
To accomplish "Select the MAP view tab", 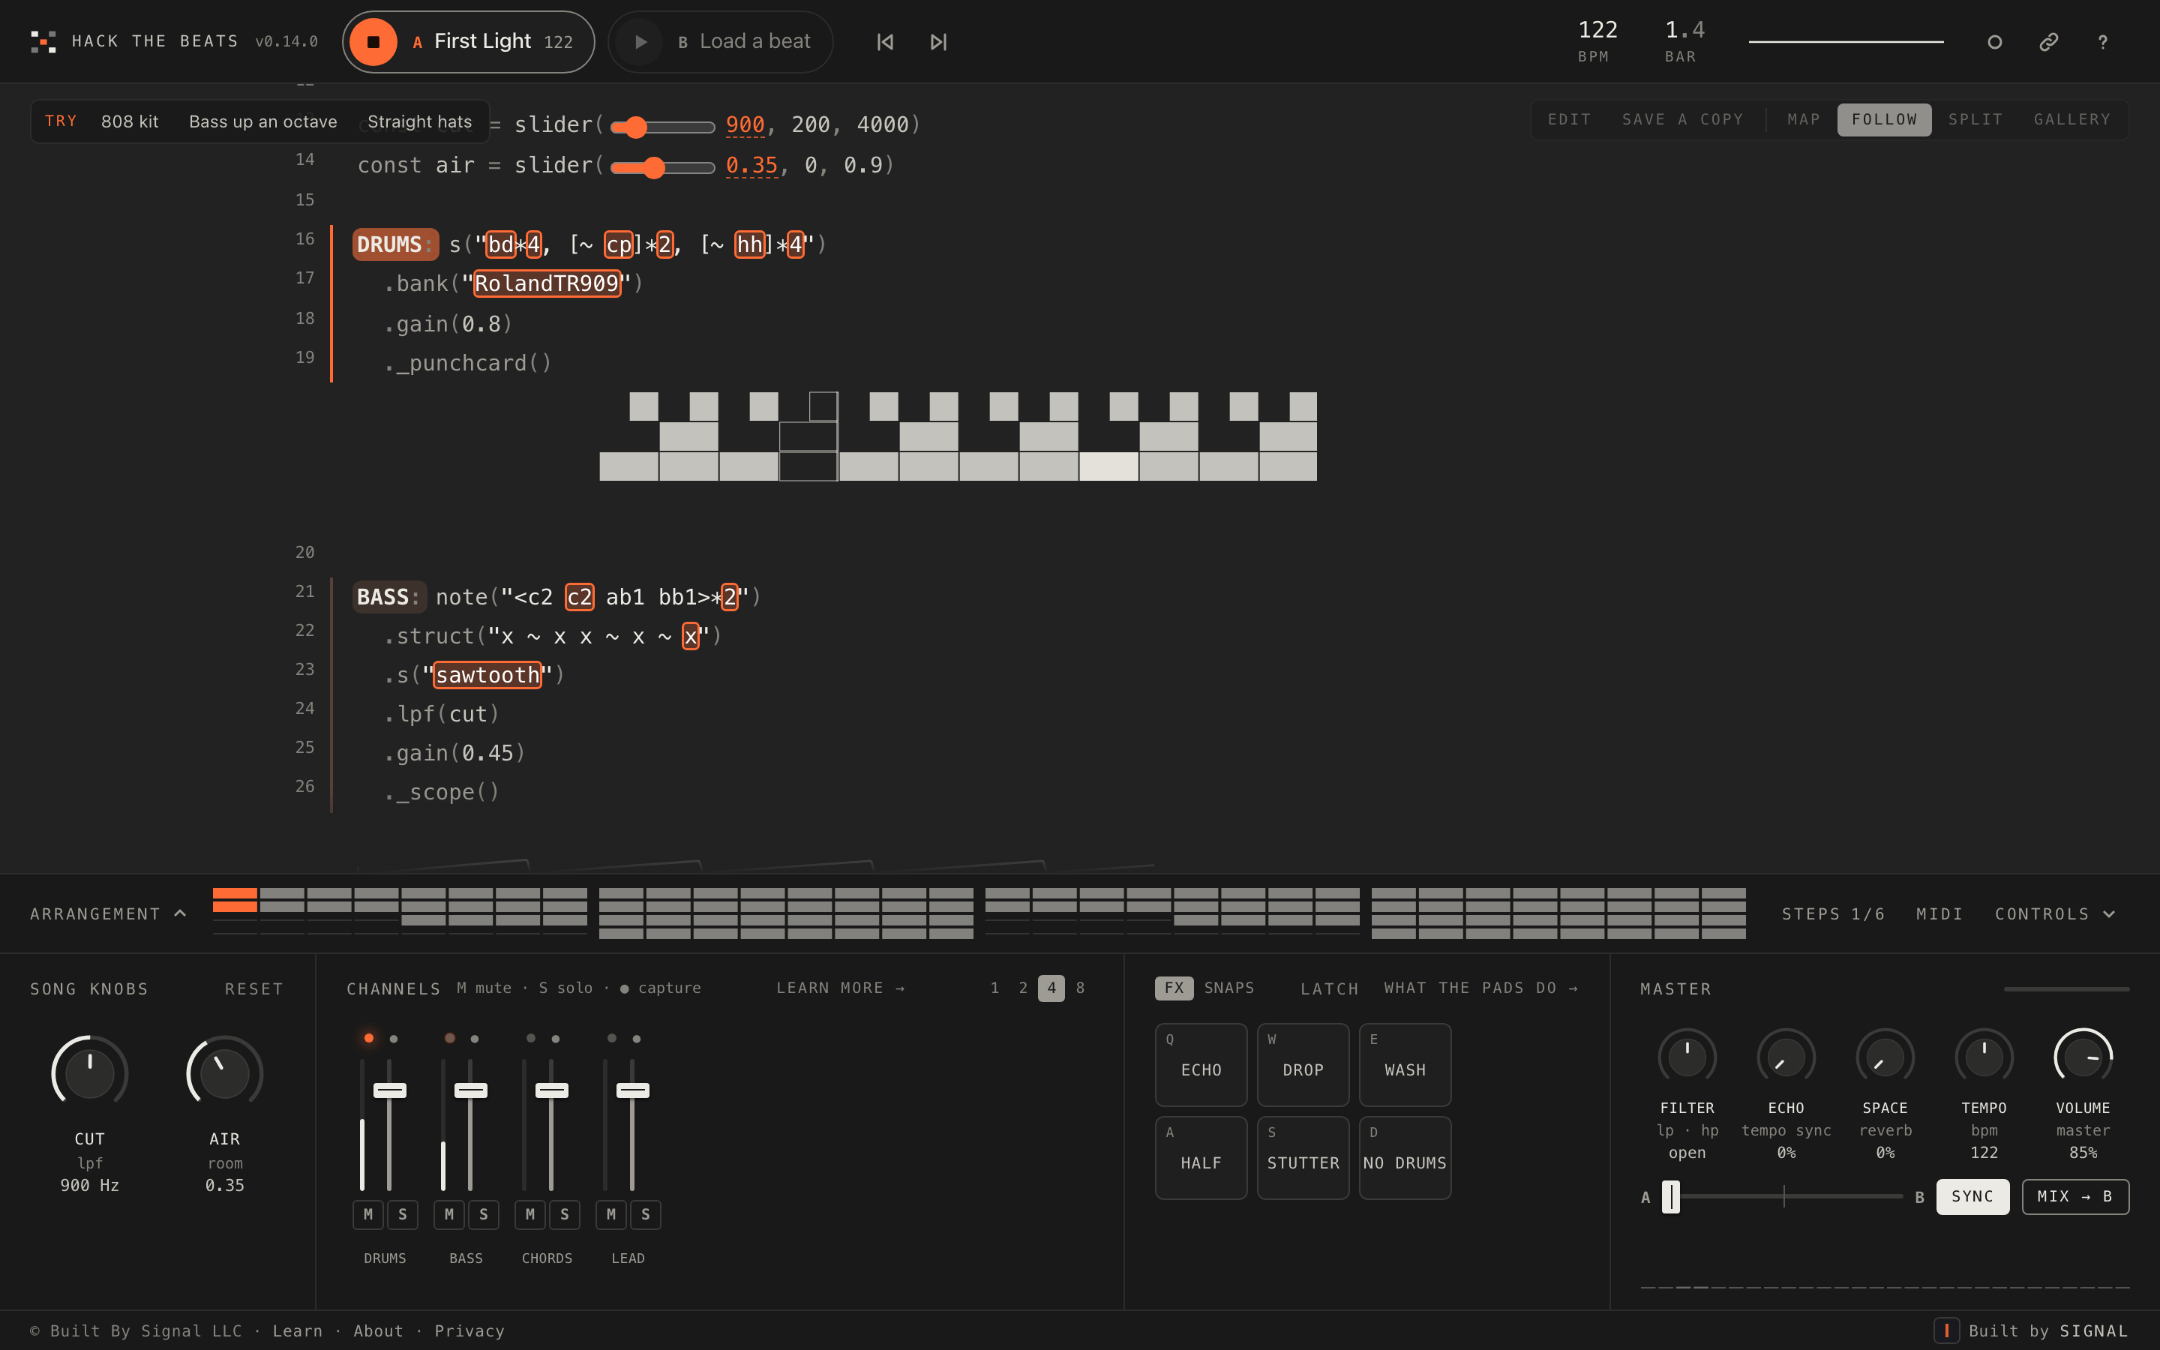I will tap(1804, 119).
